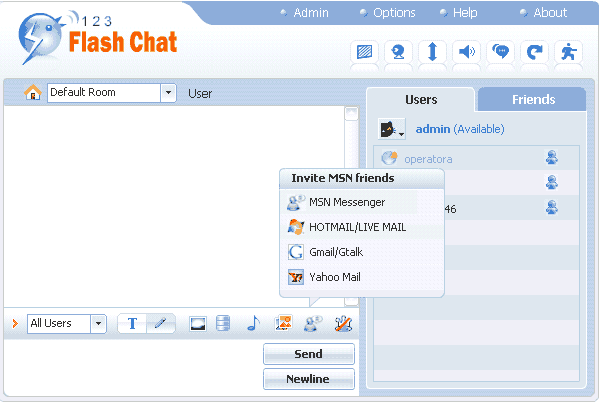Click the stacked server history icon
This screenshot has width=600, height=403.
coord(223,324)
